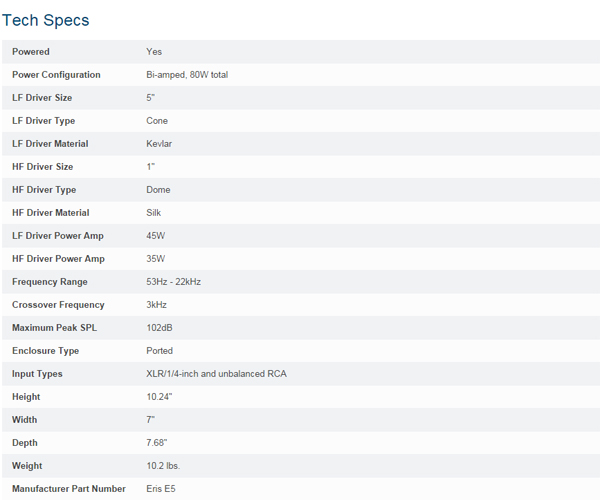
Task: Select the Bi-amped, 80W total value
Action: click(x=187, y=75)
